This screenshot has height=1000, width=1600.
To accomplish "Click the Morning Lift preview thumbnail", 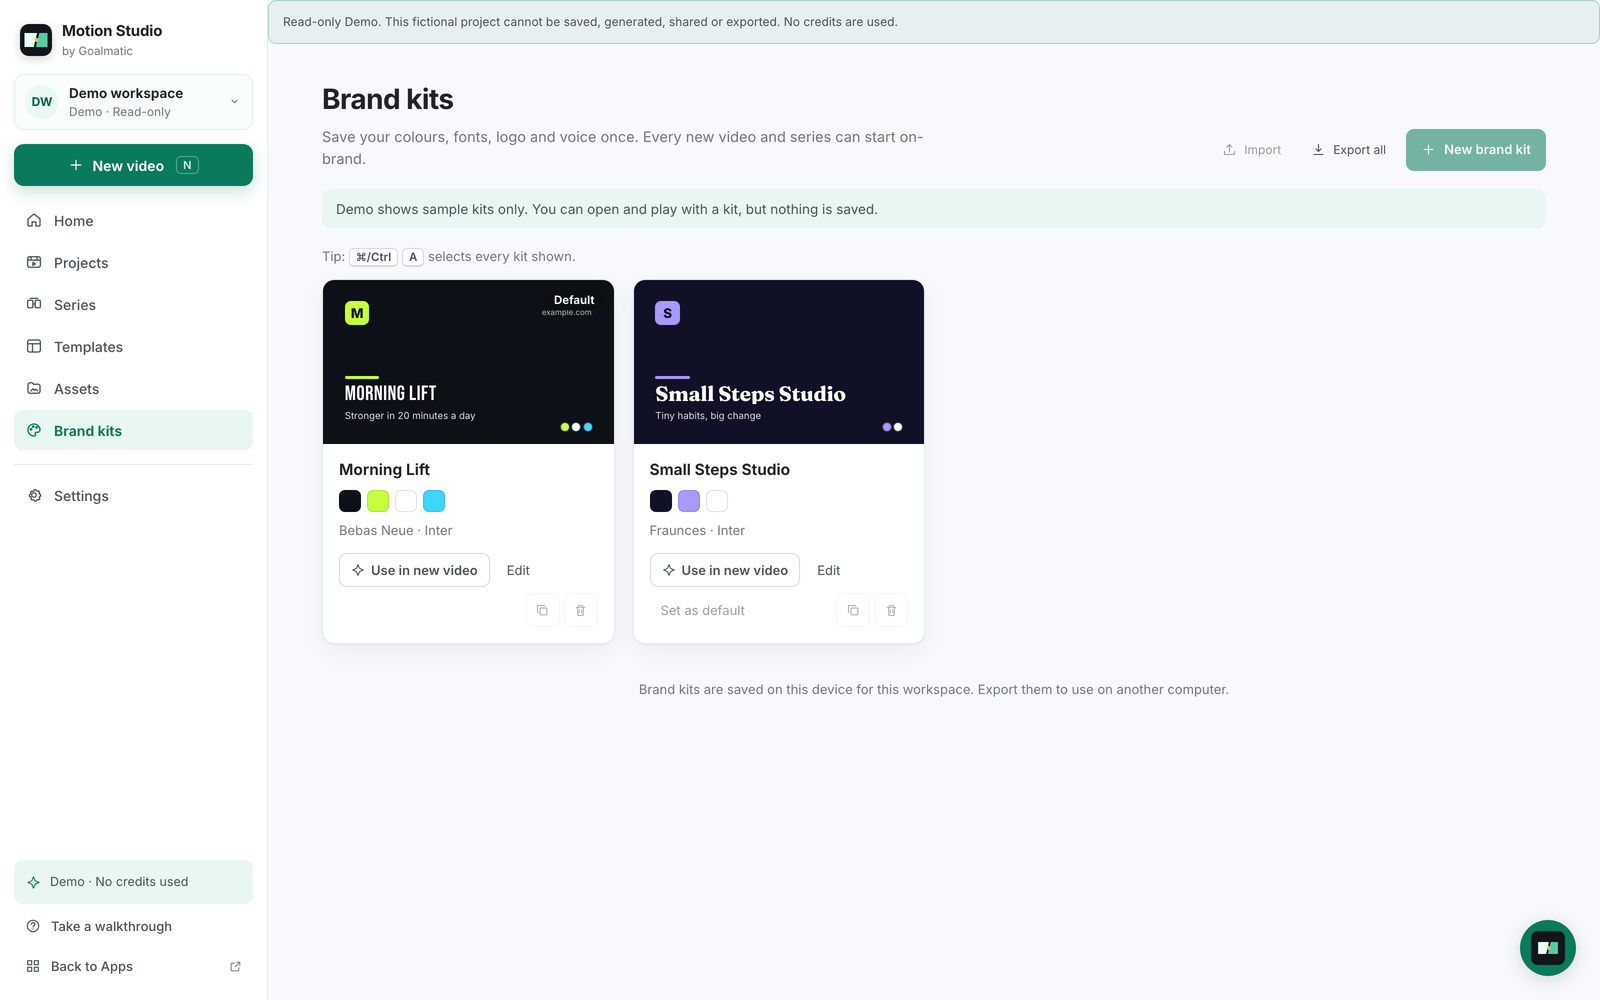I will tap(468, 362).
